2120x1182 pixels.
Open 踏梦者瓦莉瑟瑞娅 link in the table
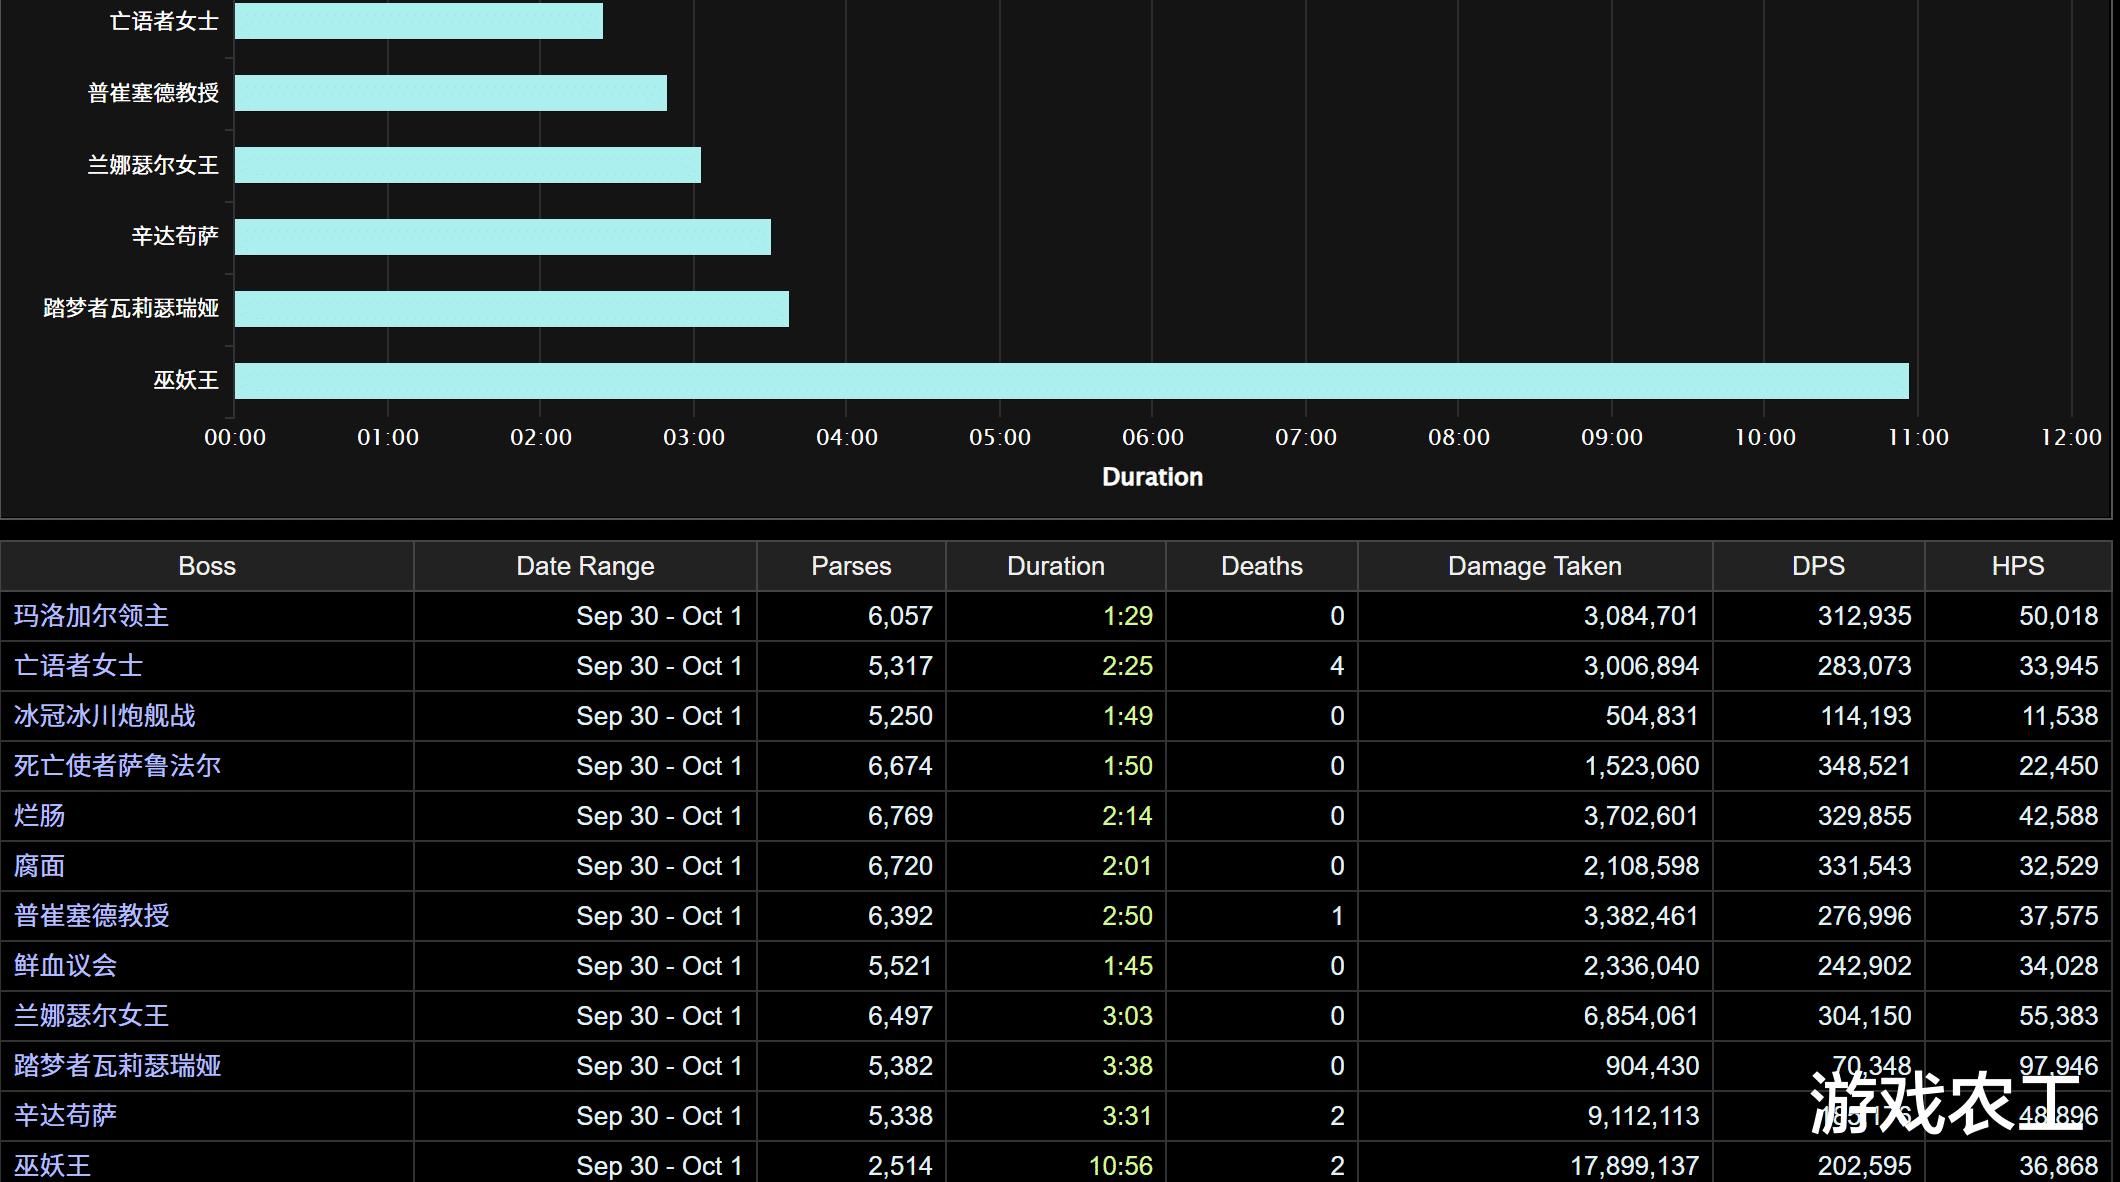click(117, 1066)
